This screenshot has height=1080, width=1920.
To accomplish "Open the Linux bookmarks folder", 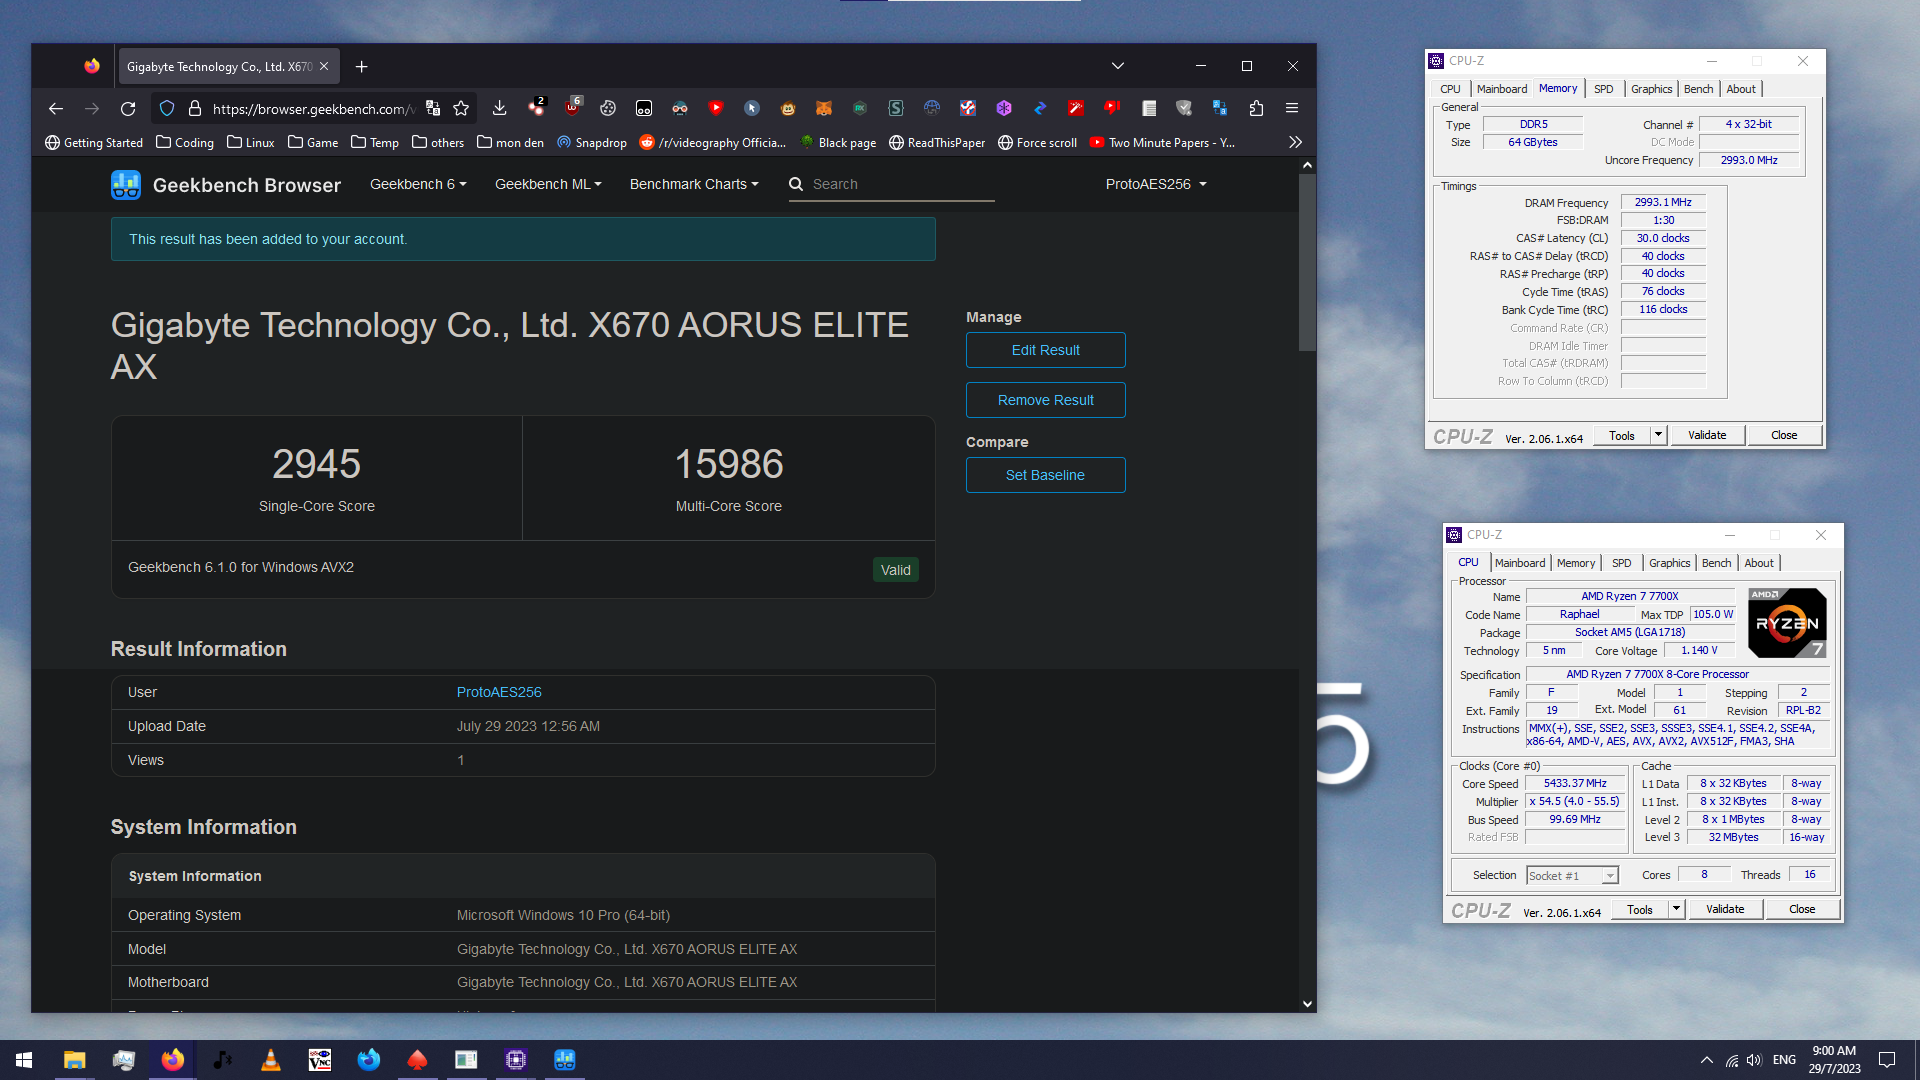I will pyautogui.click(x=250, y=143).
